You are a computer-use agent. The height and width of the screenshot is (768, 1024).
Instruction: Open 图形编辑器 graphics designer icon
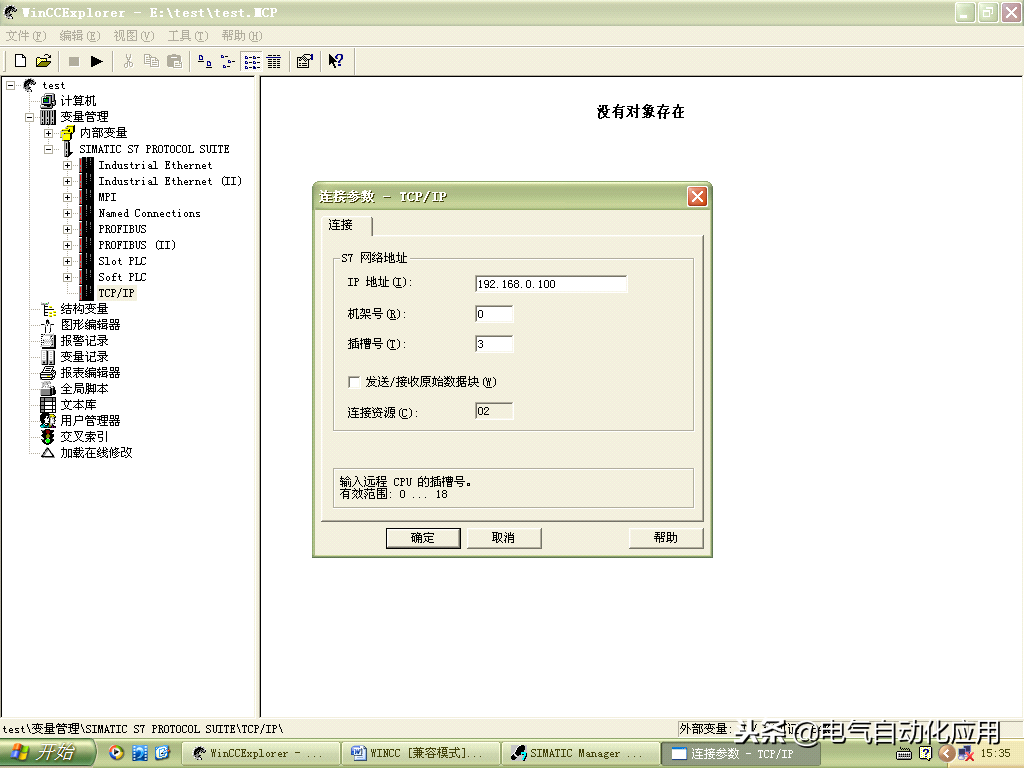[48, 325]
